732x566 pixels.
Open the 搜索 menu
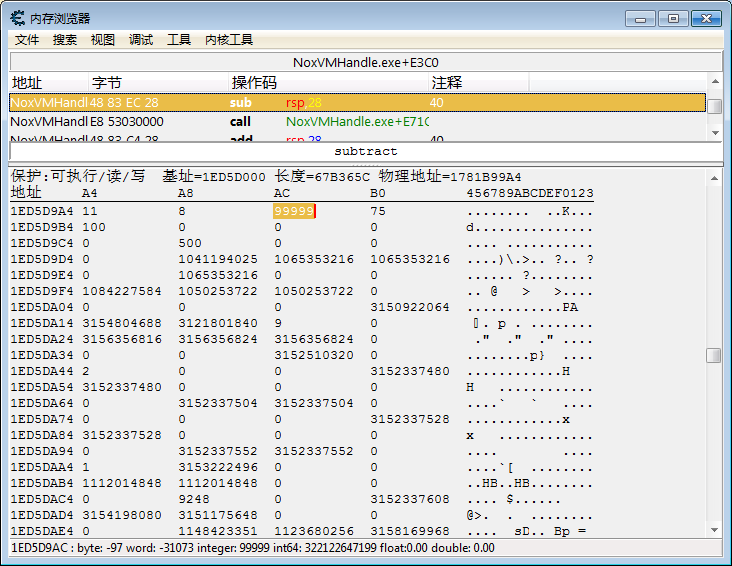pos(64,40)
